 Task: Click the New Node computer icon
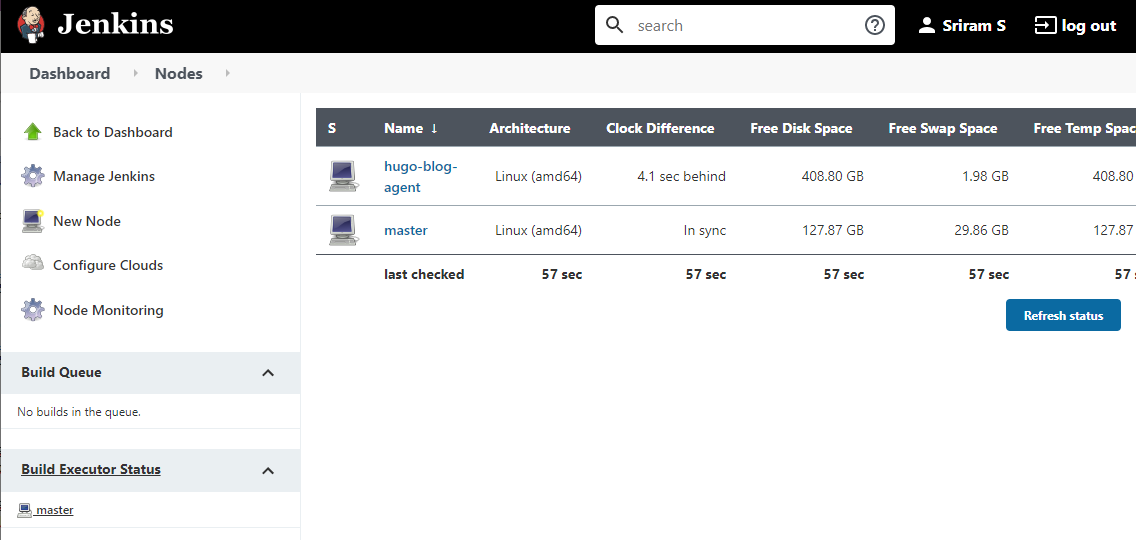pos(33,221)
